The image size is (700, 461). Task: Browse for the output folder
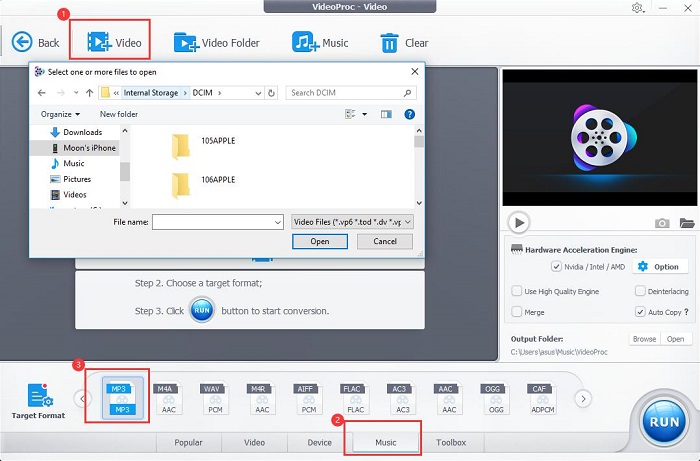644,339
